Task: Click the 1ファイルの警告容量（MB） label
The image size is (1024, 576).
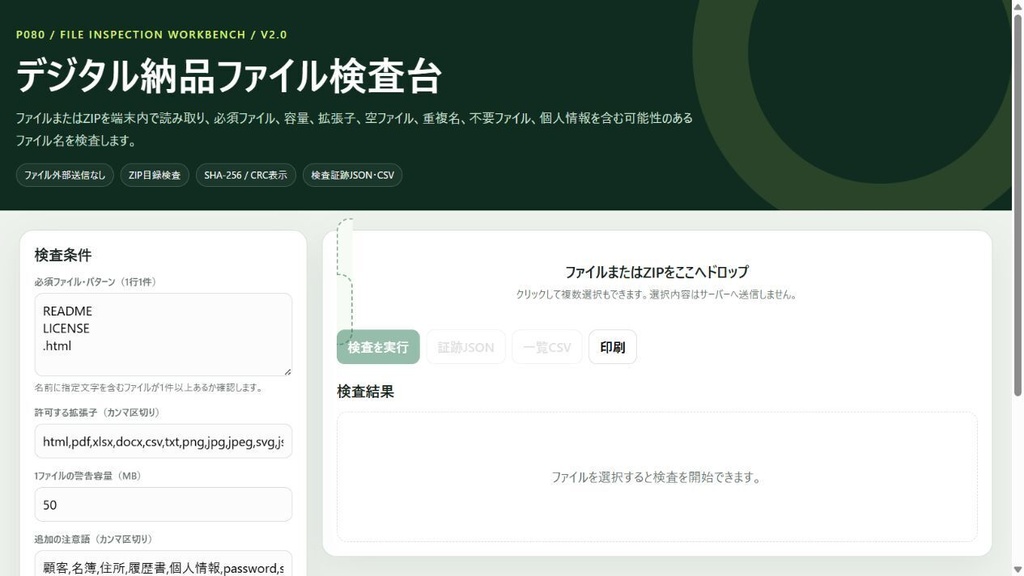Action: point(88,476)
